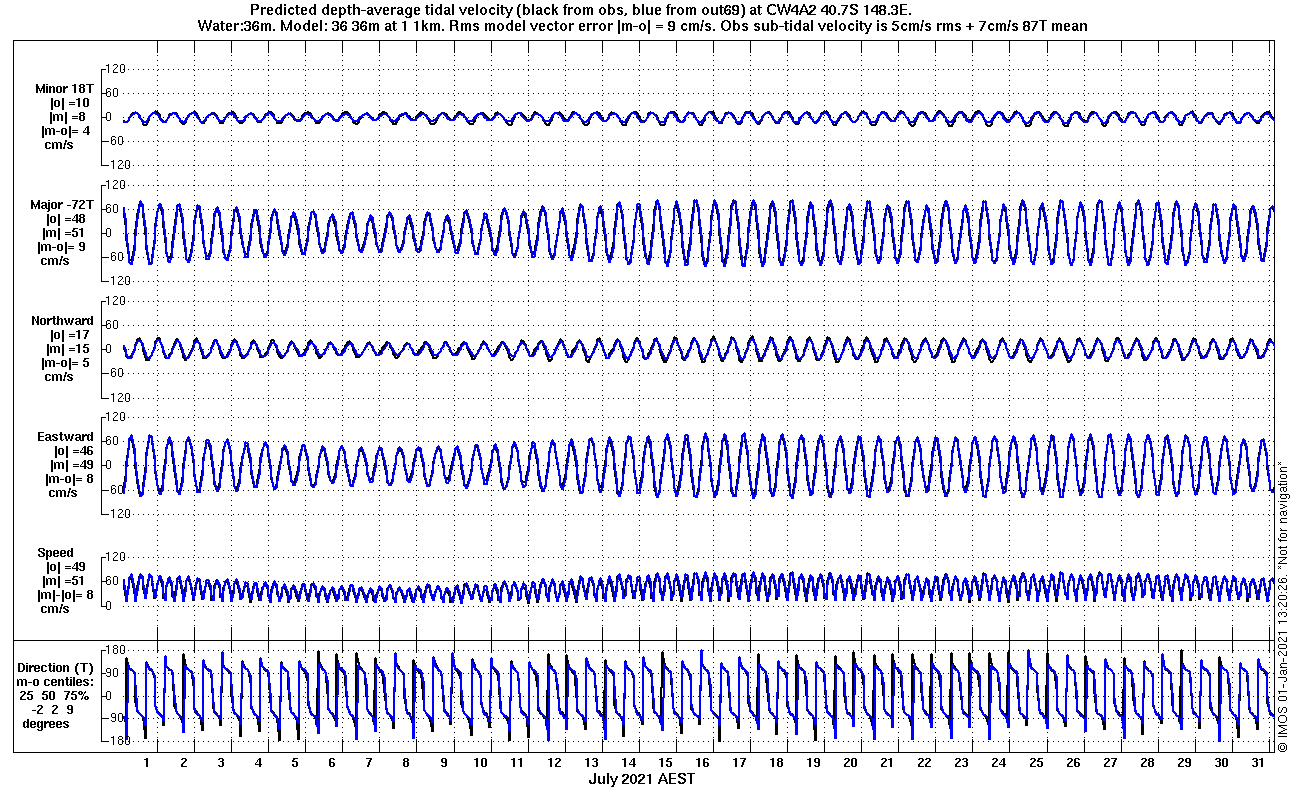
Task: Click '|m-o|= 8' in the Eastward panel
Action: 69,479
